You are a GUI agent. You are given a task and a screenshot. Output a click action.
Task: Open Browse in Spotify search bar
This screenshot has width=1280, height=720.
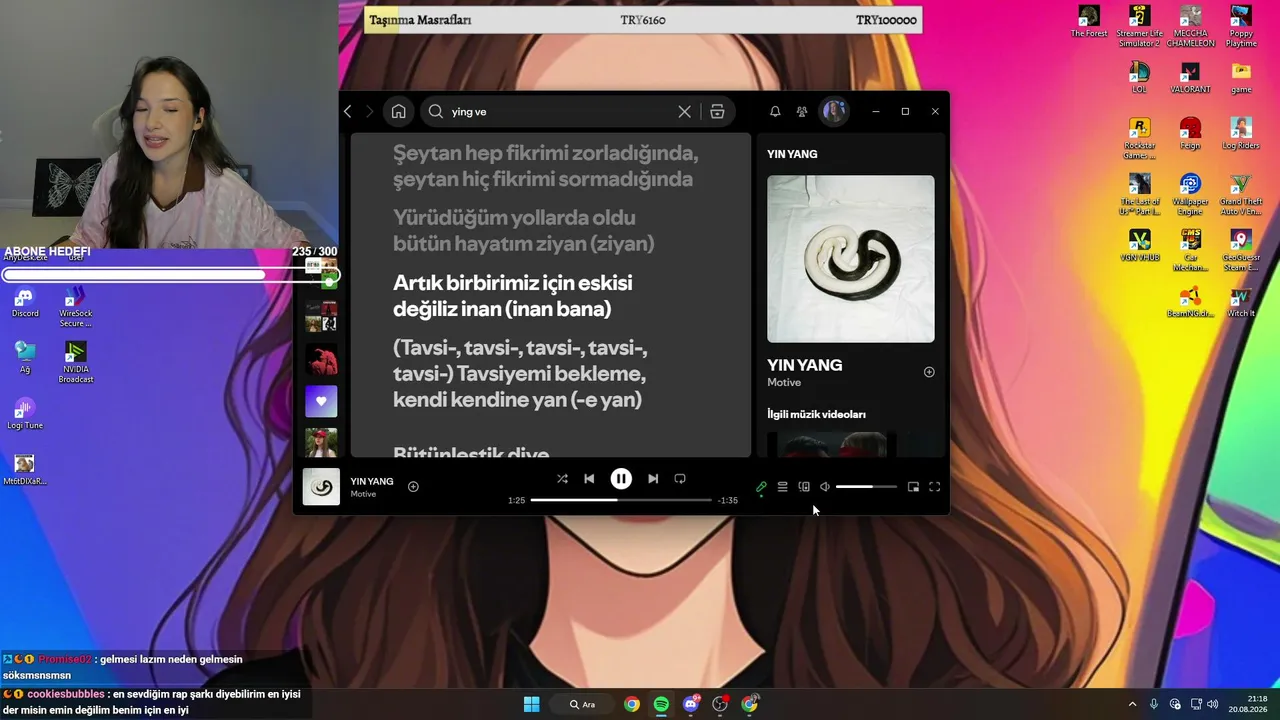pos(717,112)
